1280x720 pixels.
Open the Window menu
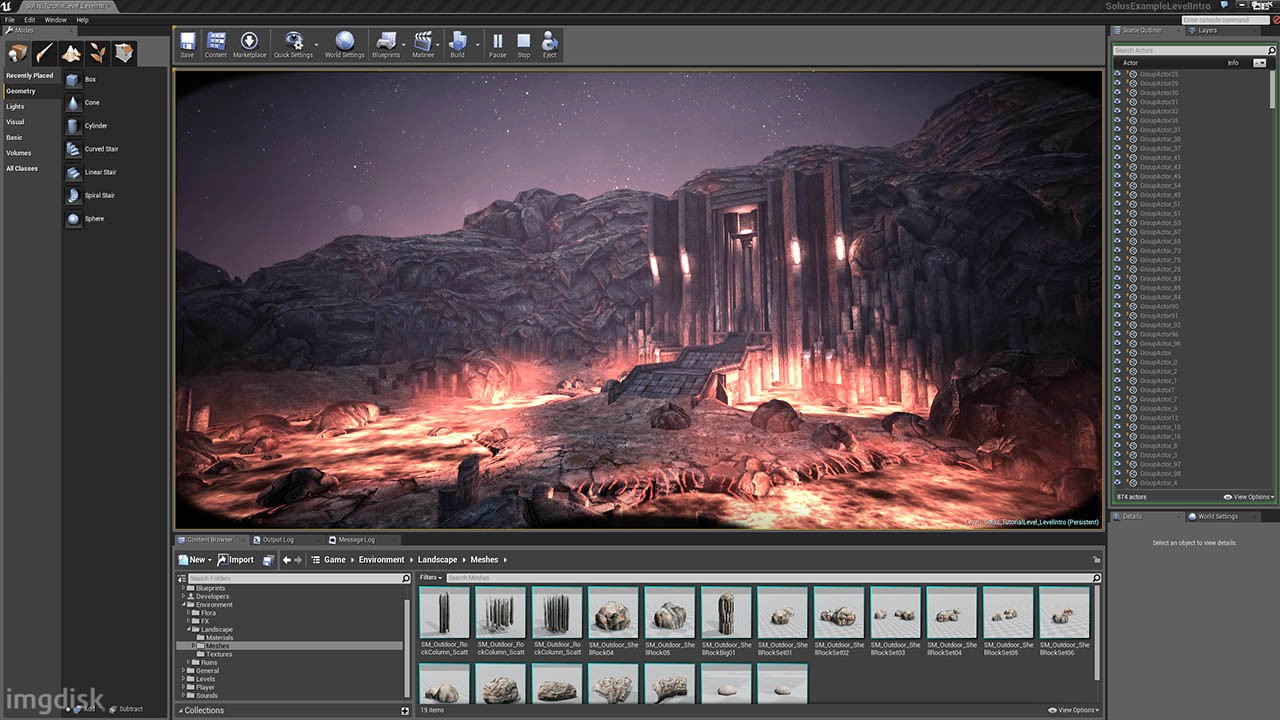click(56, 20)
